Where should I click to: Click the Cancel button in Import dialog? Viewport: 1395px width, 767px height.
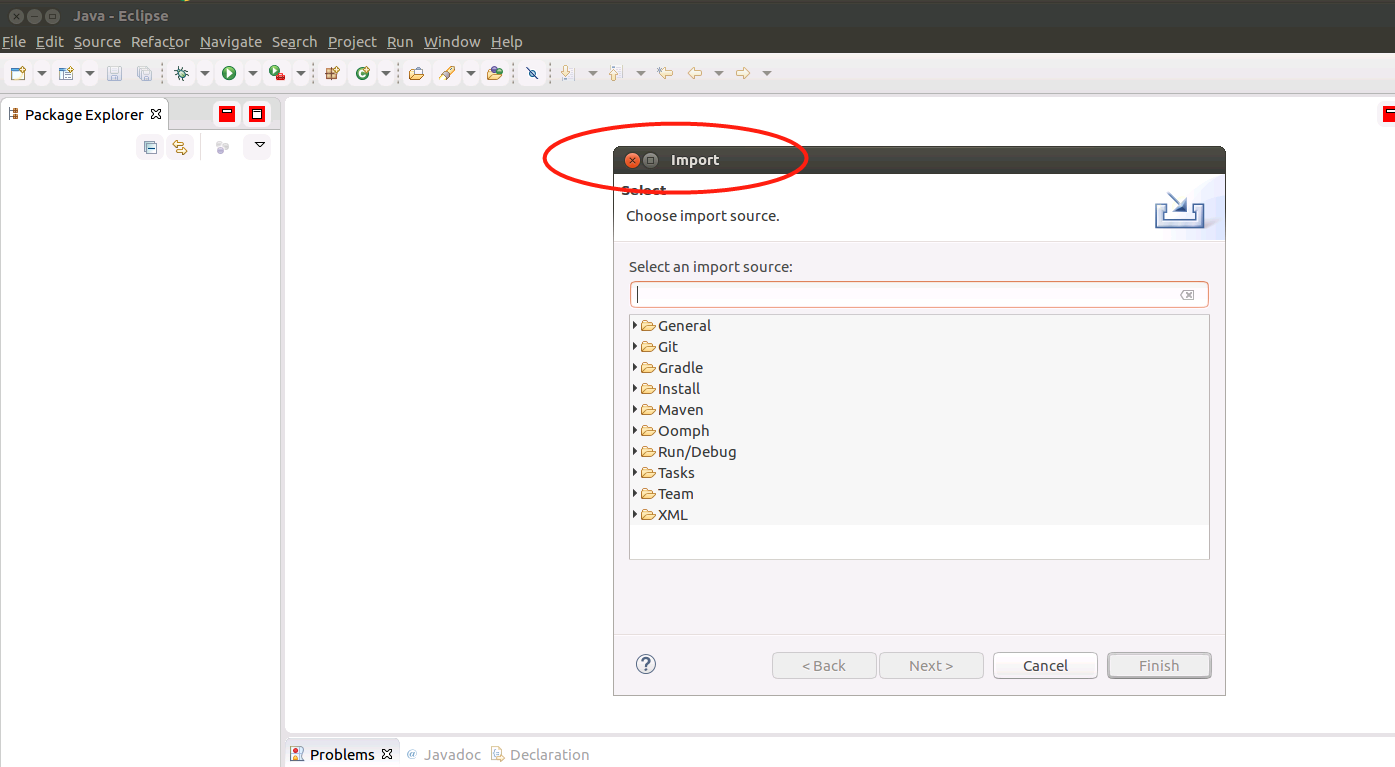coord(1045,665)
